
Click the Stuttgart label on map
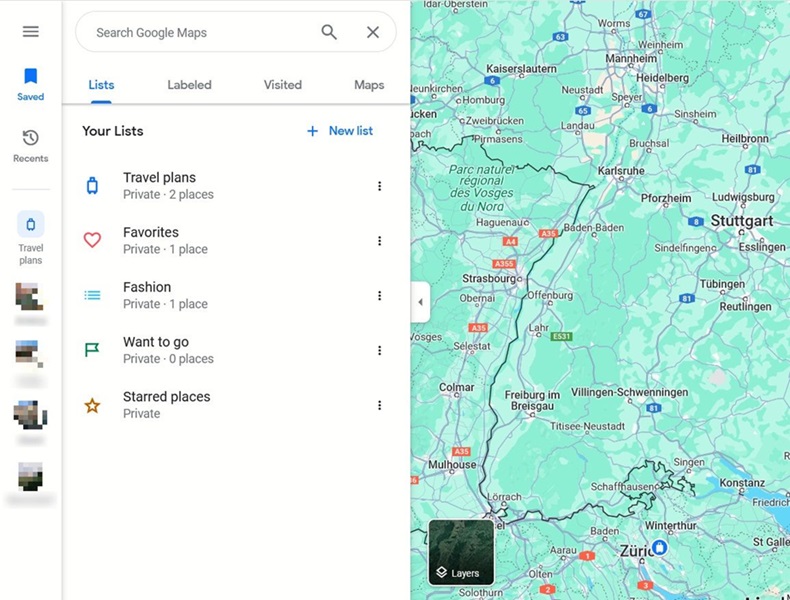(742, 221)
